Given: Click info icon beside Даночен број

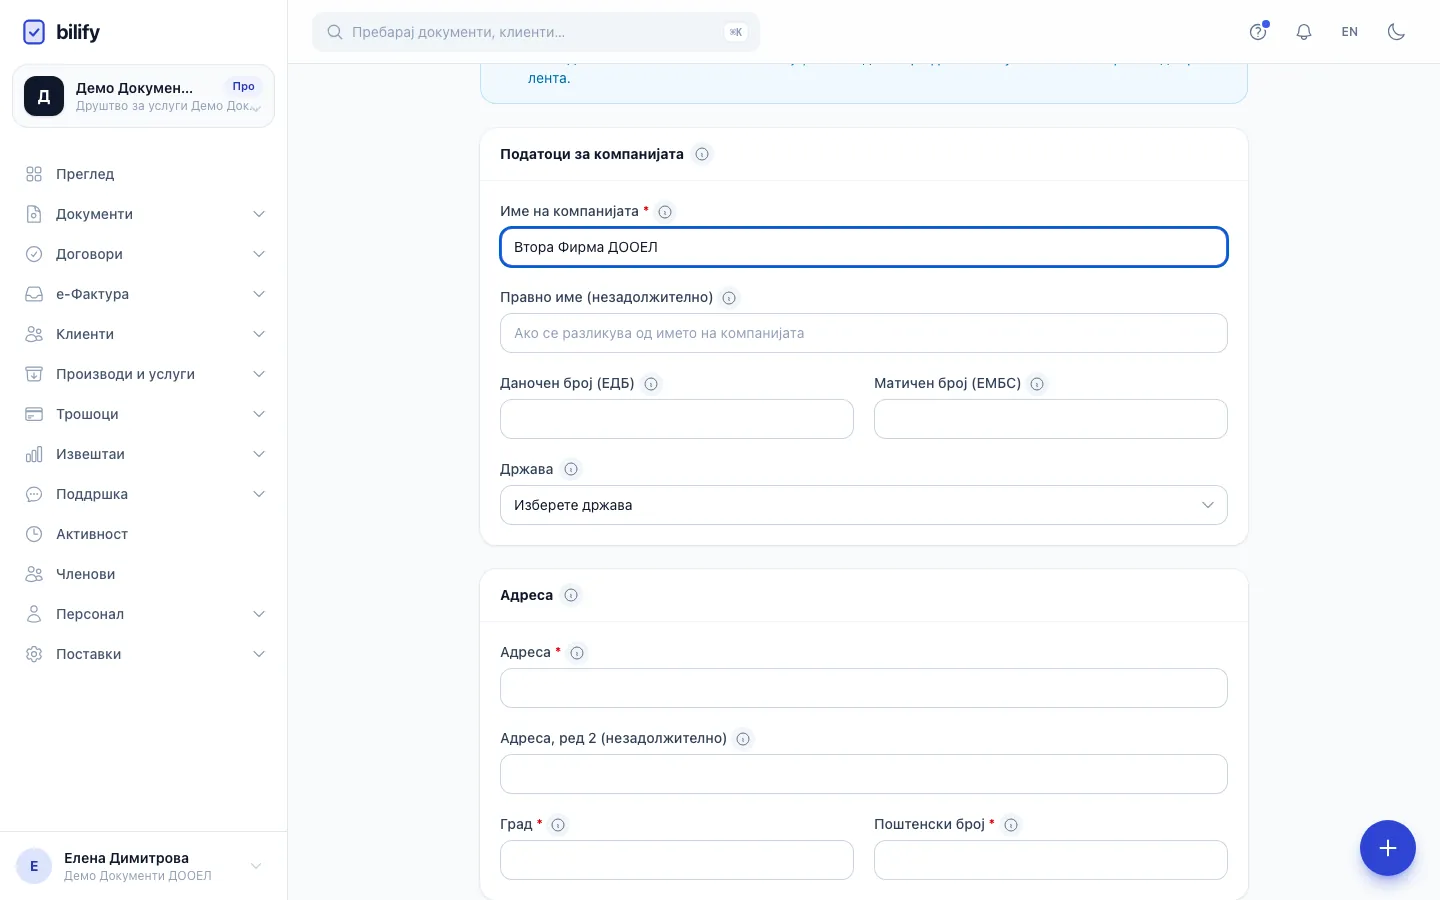Looking at the screenshot, I should click(651, 384).
